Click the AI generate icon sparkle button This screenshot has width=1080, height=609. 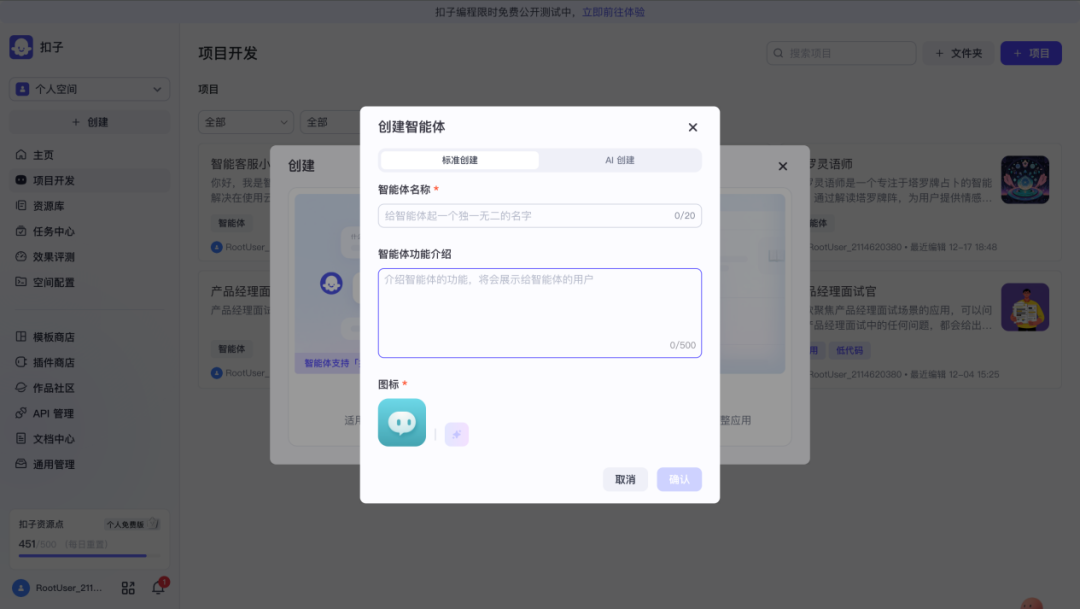pyautogui.click(x=456, y=434)
